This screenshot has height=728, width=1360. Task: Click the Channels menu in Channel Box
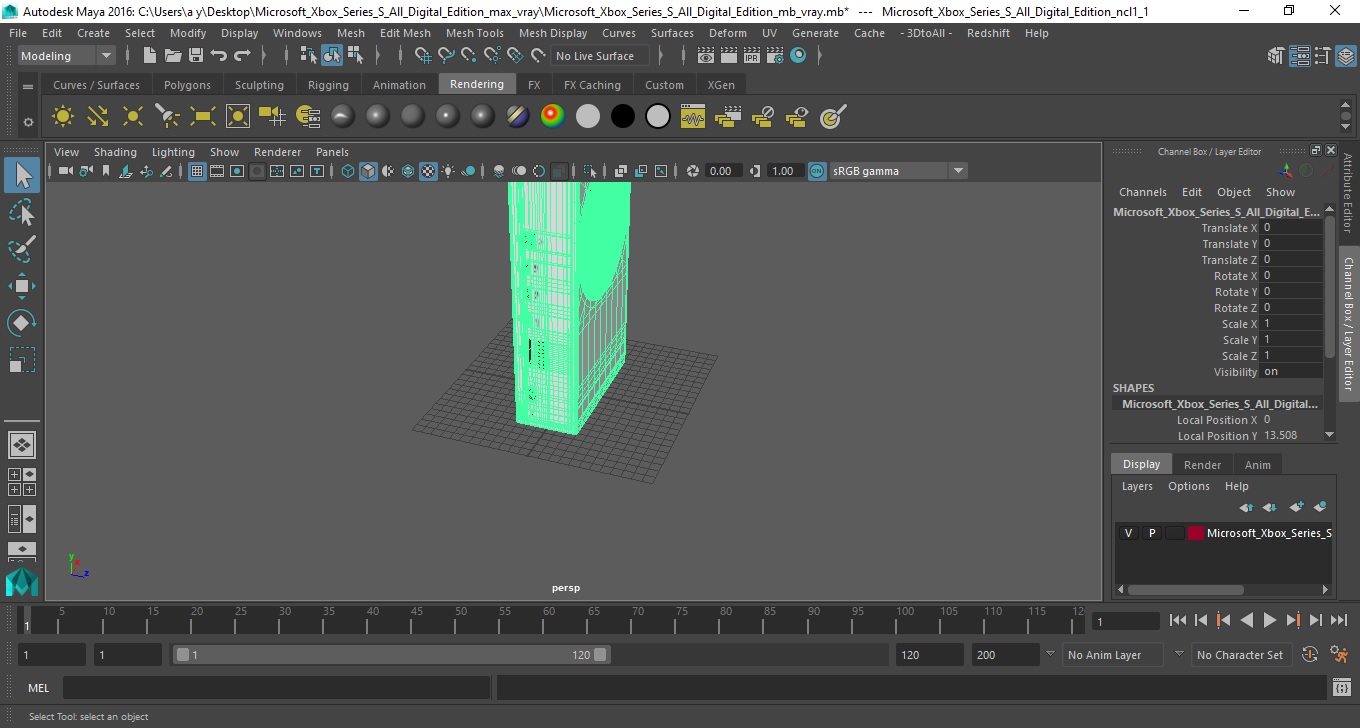click(x=1143, y=192)
